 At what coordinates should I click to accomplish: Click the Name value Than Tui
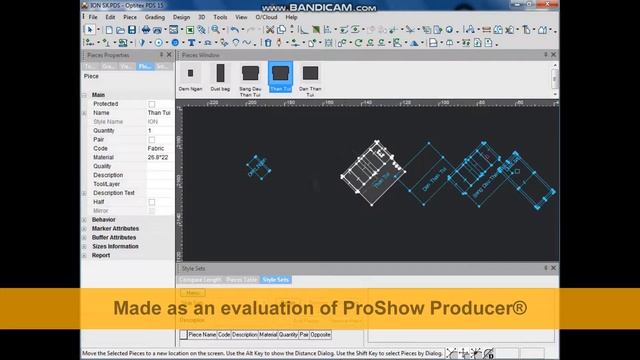160,113
